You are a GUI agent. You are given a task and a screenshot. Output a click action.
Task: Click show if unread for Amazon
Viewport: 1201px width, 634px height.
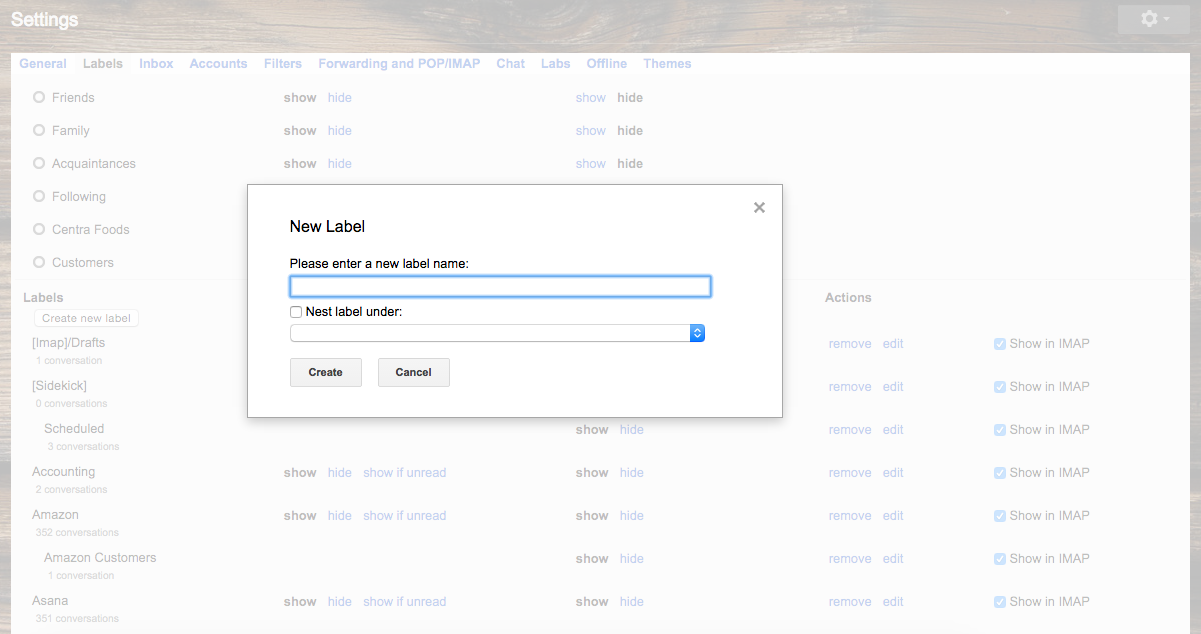pos(405,515)
